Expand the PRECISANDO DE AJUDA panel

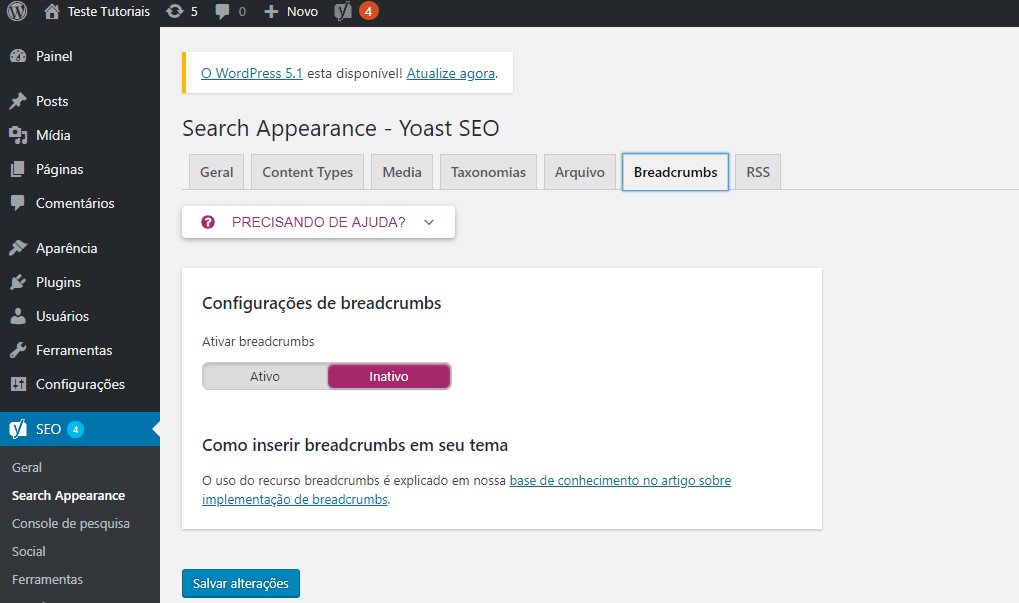coord(317,222)
